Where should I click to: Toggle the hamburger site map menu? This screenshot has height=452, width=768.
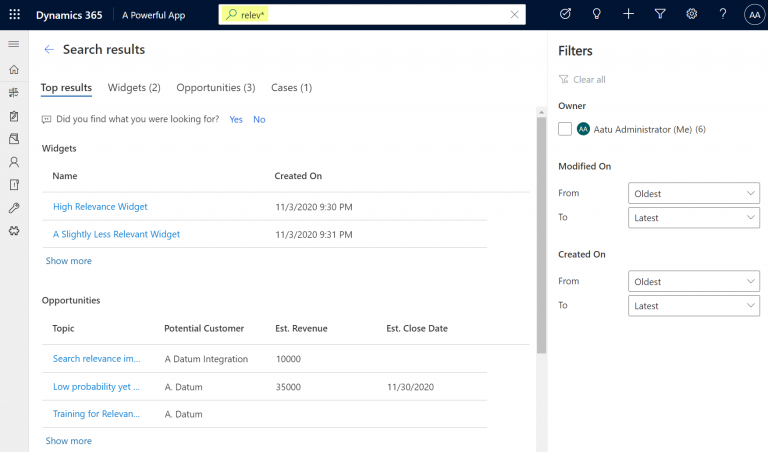click(14, 44)
